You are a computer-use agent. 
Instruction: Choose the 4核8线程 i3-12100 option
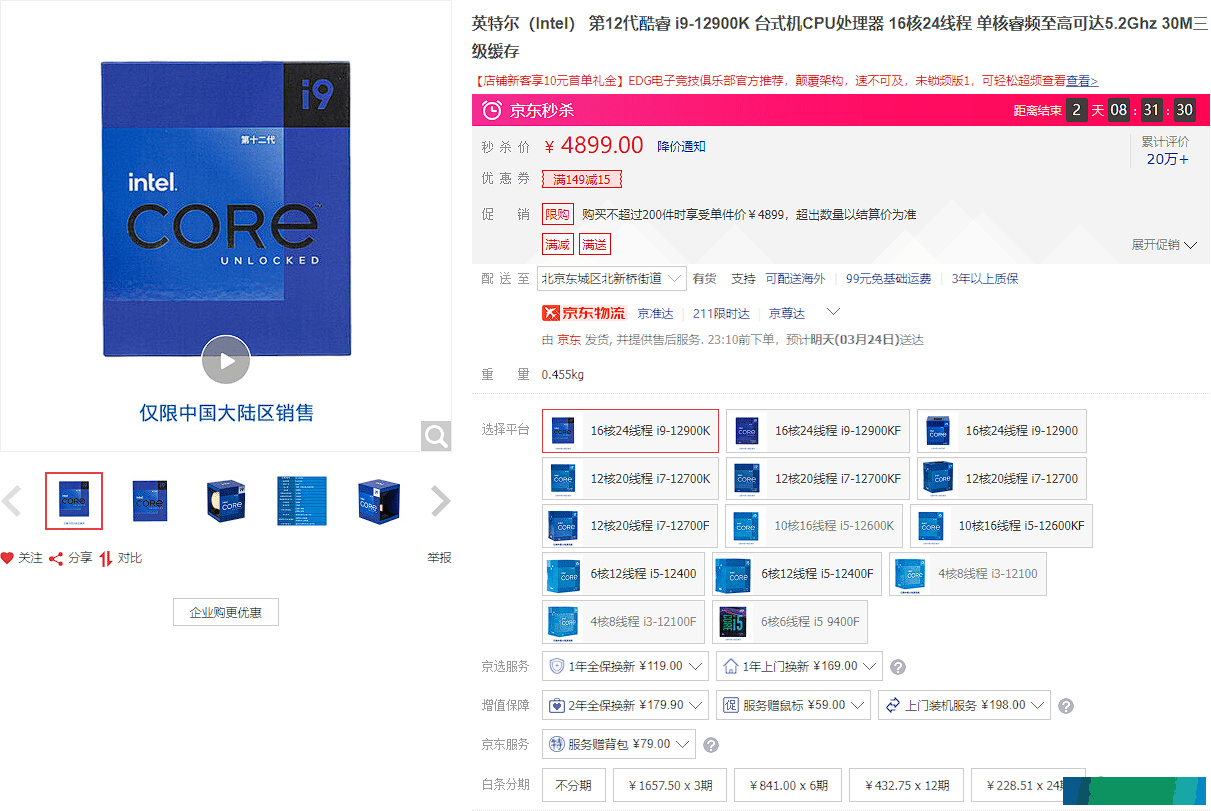coord(968,574)
